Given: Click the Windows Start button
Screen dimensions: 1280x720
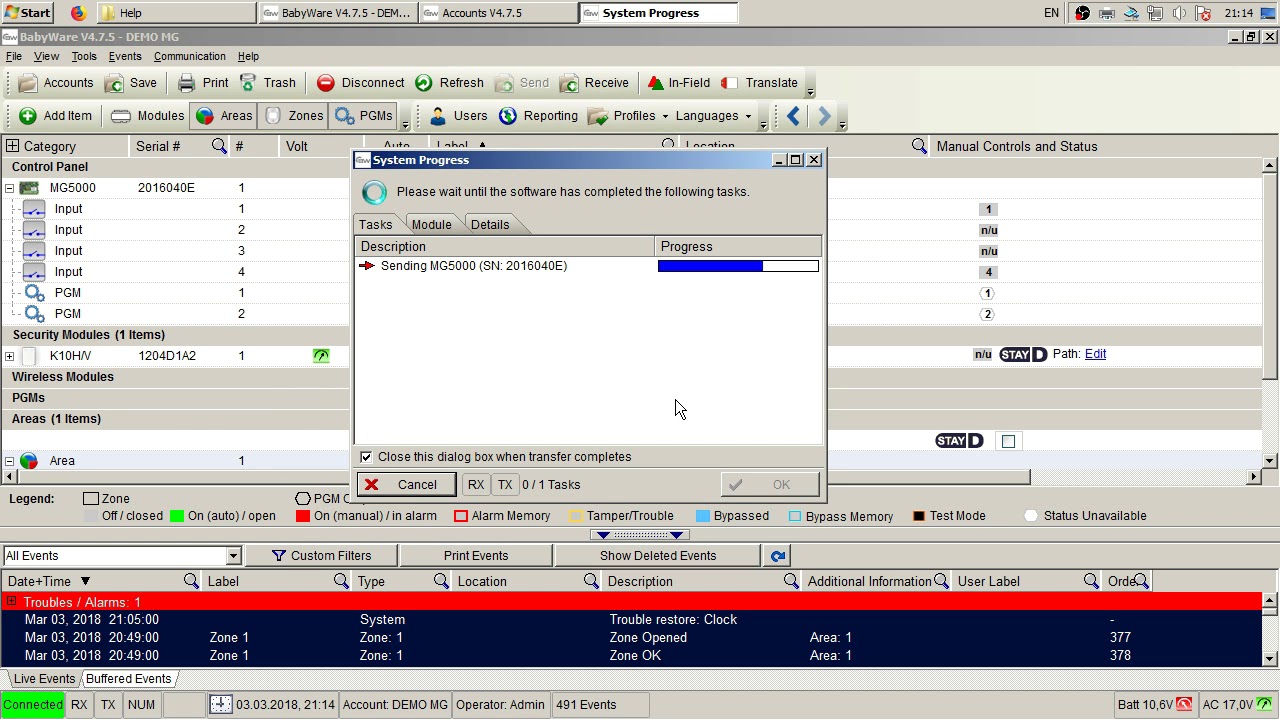Looking at the screenshot, I should pos(27,13).
